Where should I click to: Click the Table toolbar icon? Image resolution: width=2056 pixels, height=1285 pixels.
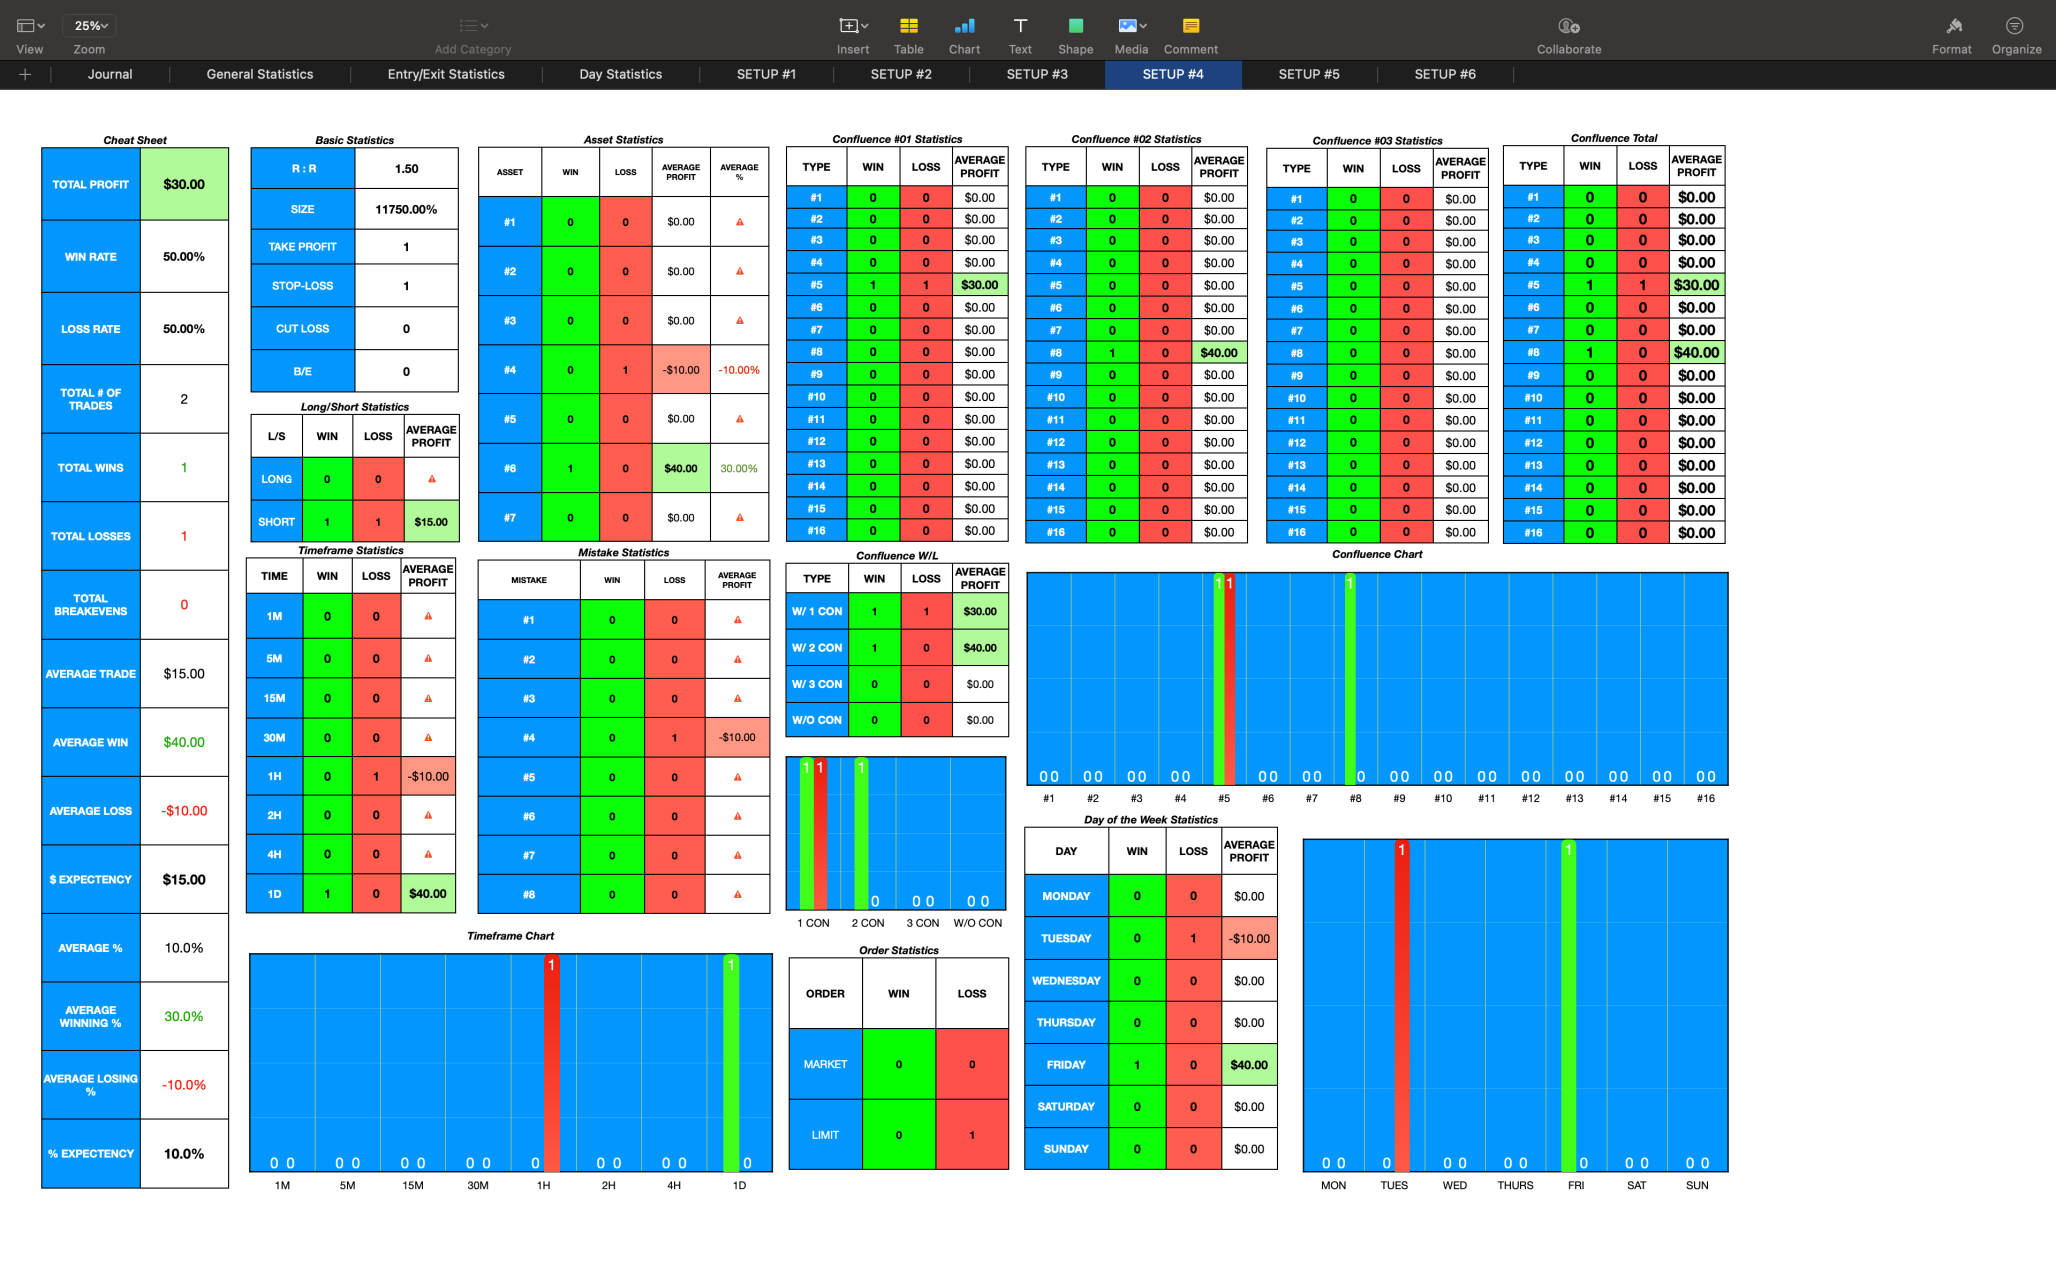pyautogui.click(x=908, y=26)
